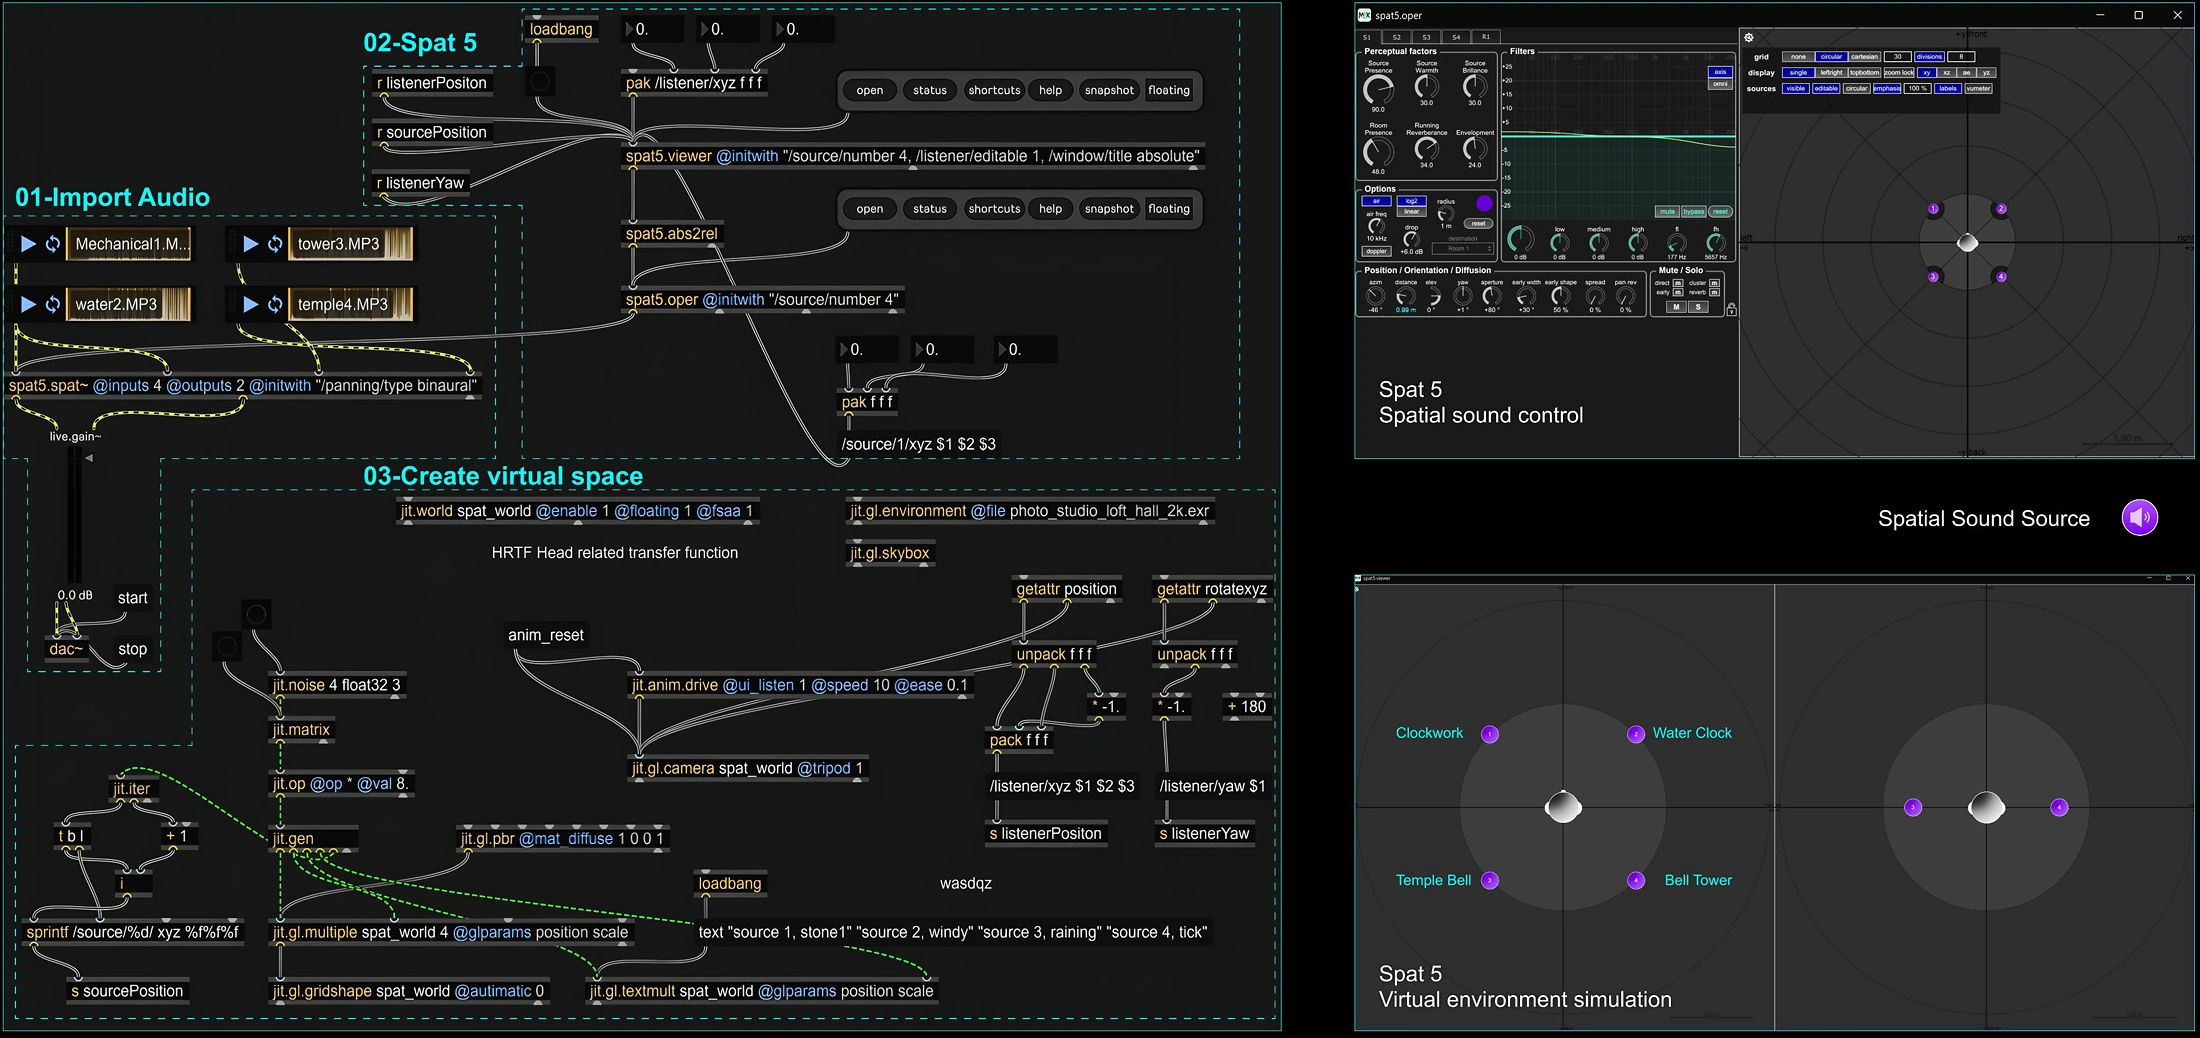Toggle filter bypass

click(1693, 212)
